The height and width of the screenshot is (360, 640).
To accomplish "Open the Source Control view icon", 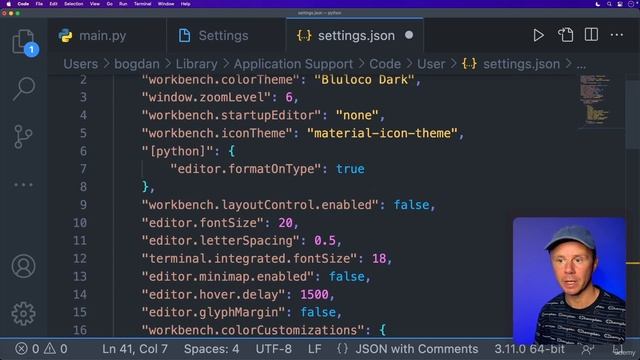I will (23, 137).
